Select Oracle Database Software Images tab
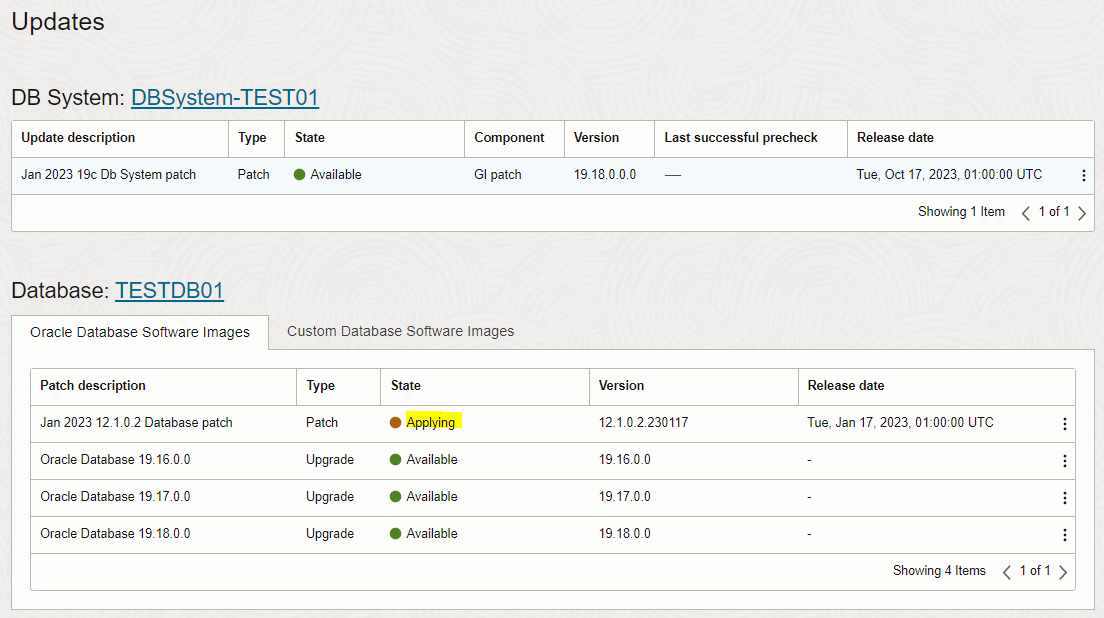The image size is (1104, 618). (x=140, y=332)
